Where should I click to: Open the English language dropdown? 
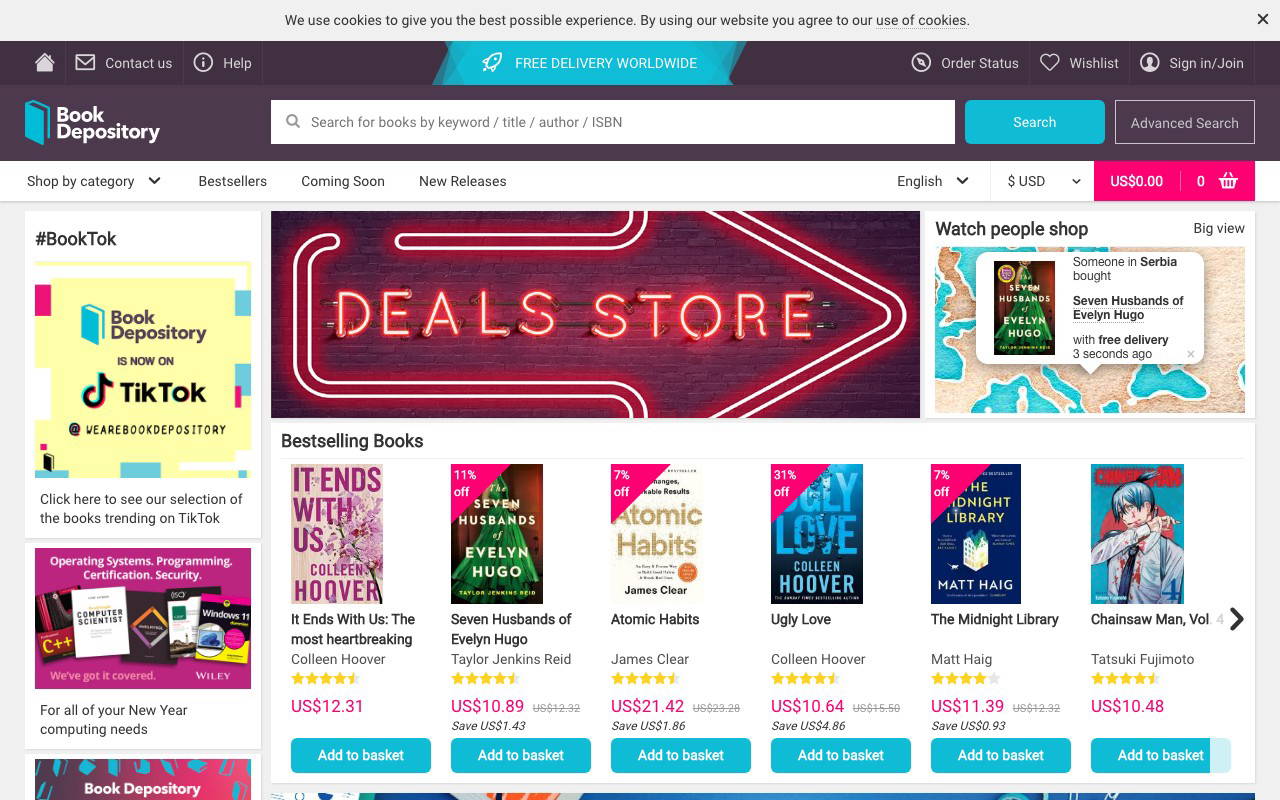coord(931,181)
